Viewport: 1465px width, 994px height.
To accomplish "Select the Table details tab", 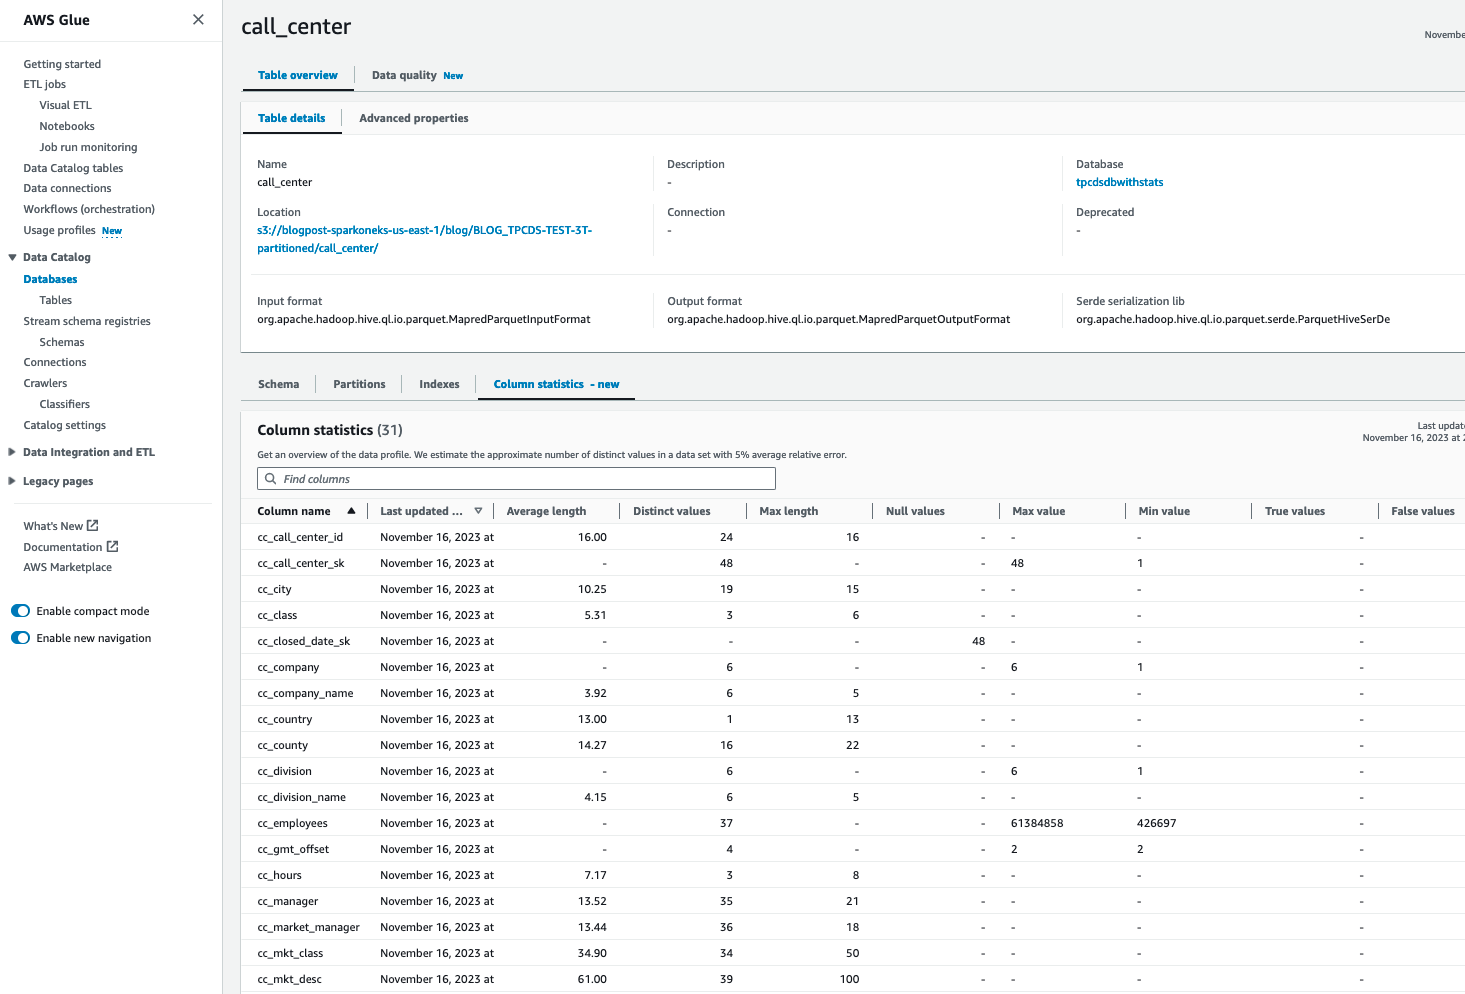I will point(291,118).
